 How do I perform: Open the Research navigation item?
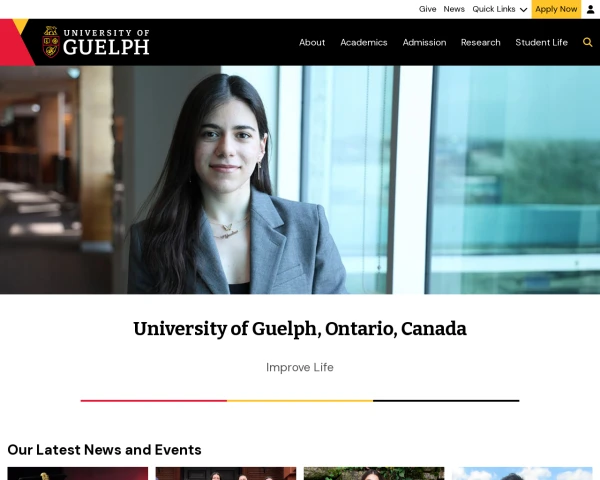[480, 42]
